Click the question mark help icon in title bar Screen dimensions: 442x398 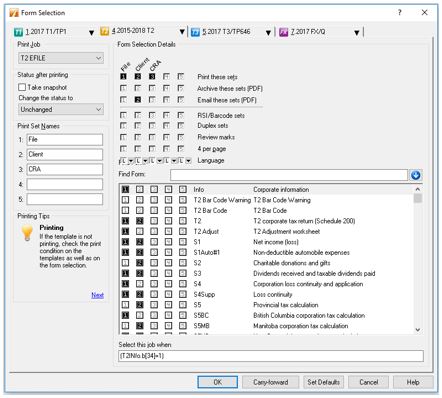399,13
